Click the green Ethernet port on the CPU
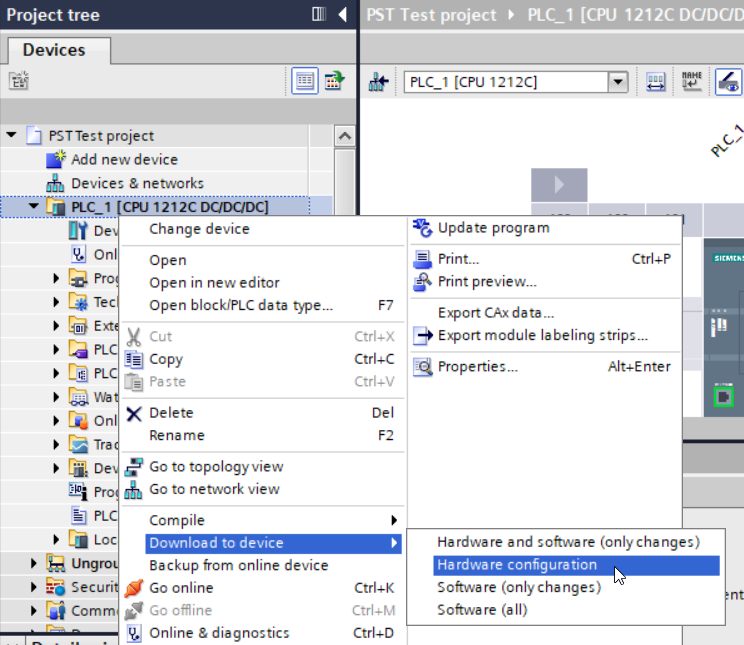The height and width of the screenshot is (645, 744). coord(724,397)
